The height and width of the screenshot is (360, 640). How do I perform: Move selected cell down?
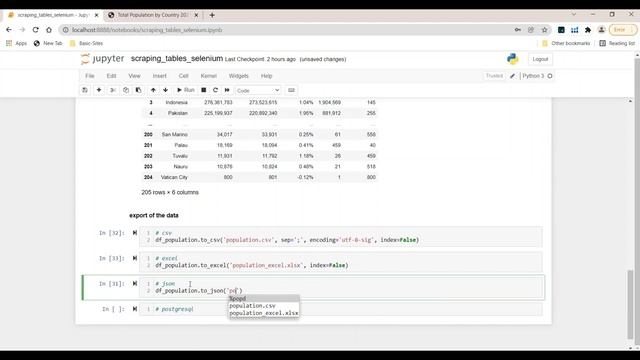click(x=165, y=90)
